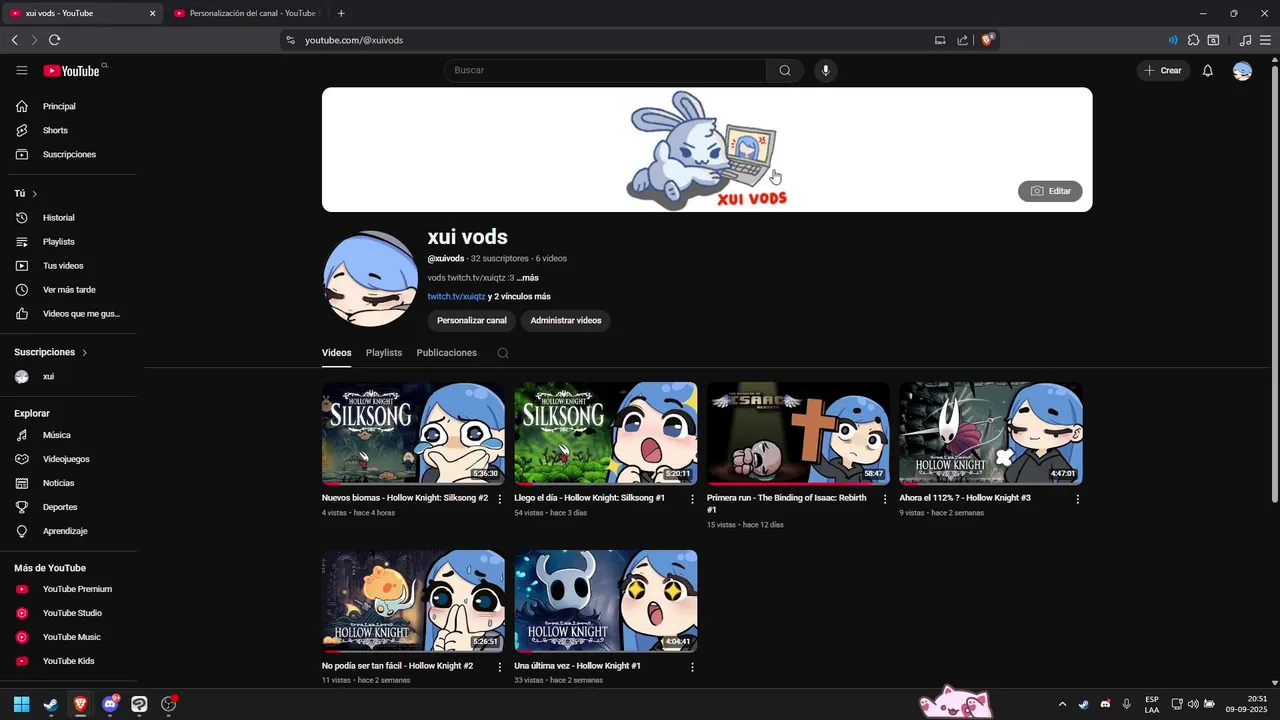Screen dimensions: 1280x720
Task: Click the Crear button
Action: click(x=1163, y=70)
